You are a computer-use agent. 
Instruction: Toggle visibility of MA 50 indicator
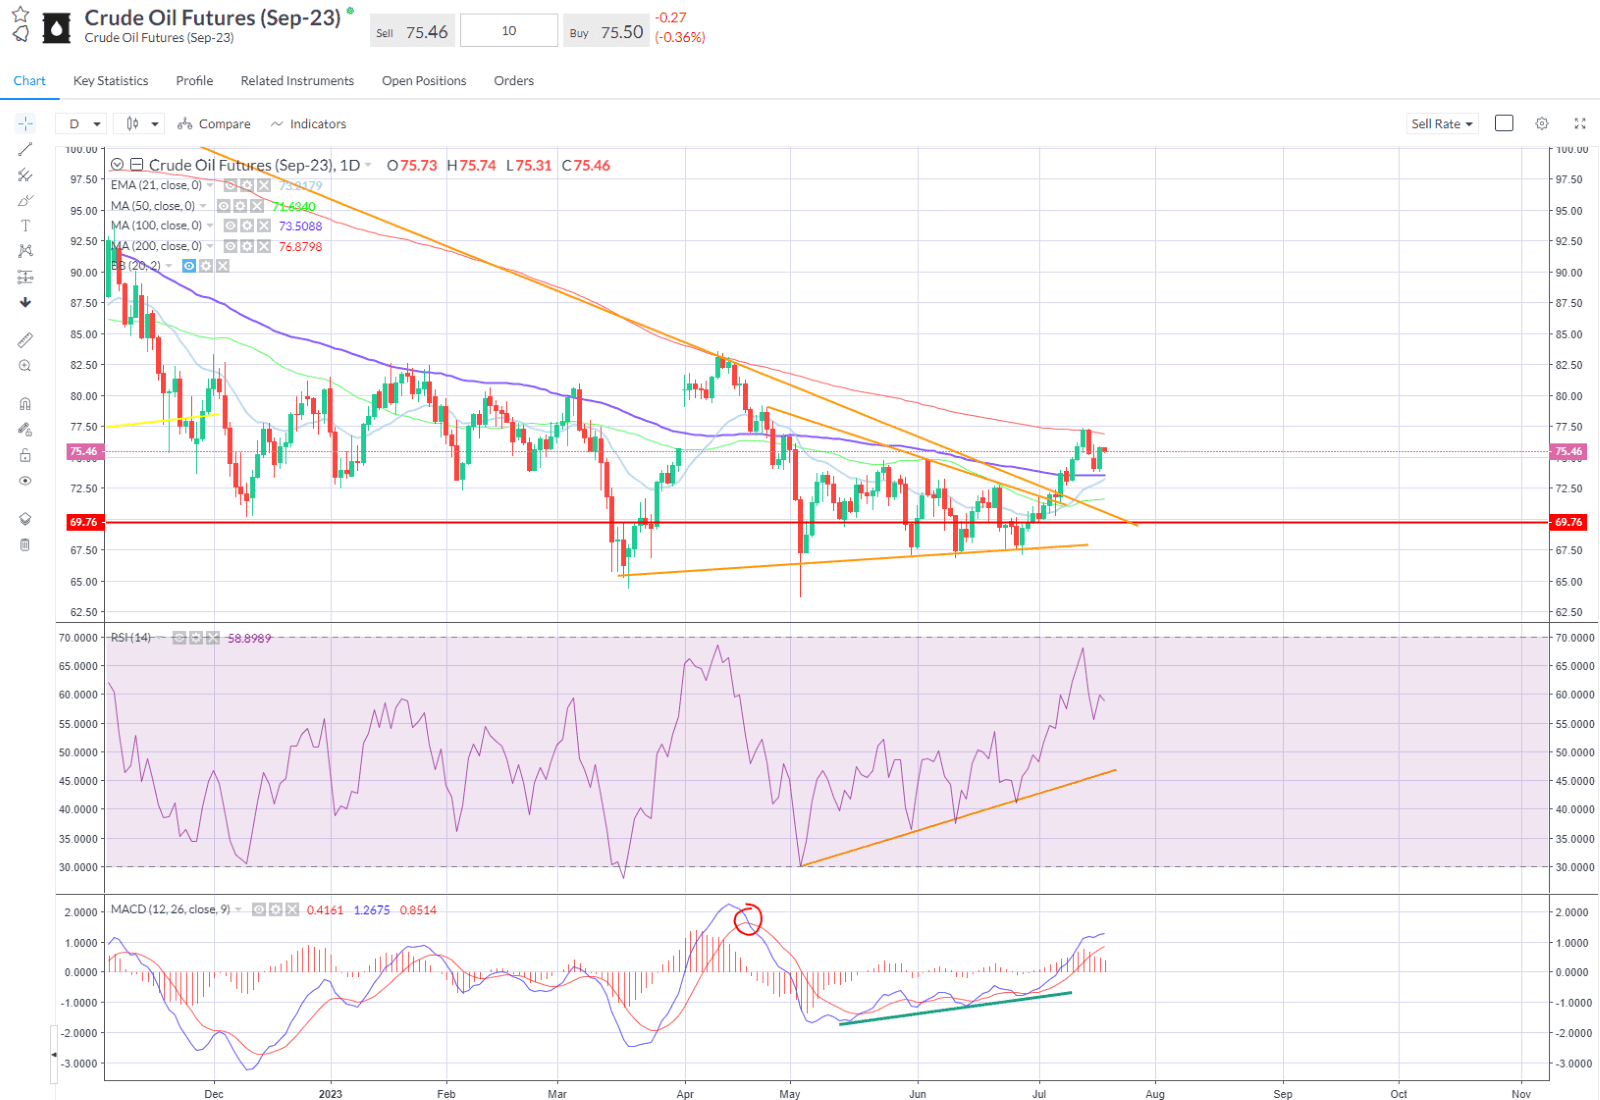tap(224, 206)
